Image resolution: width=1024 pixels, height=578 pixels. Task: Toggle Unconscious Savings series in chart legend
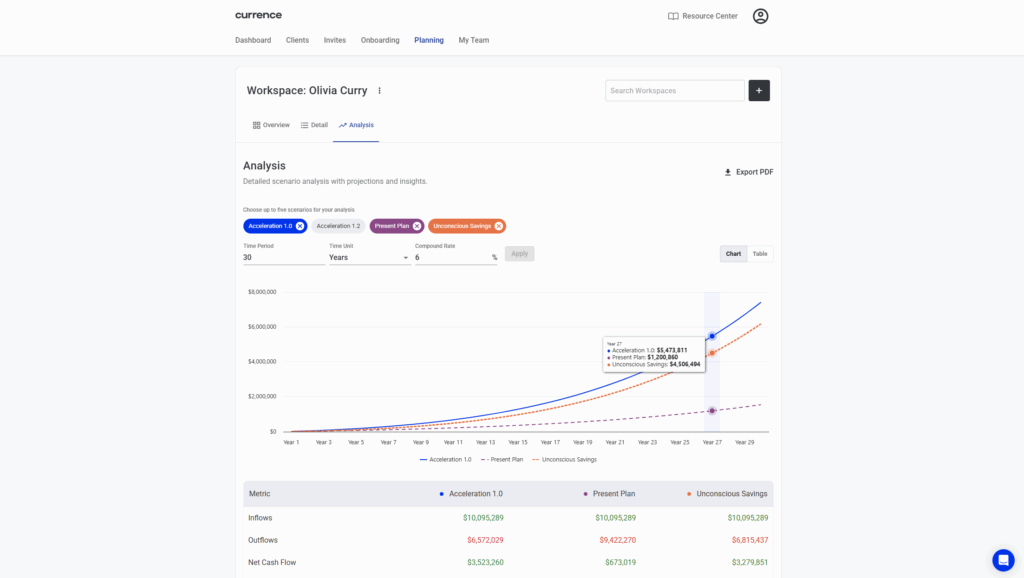pyautogui.click(x=564, y=459)
